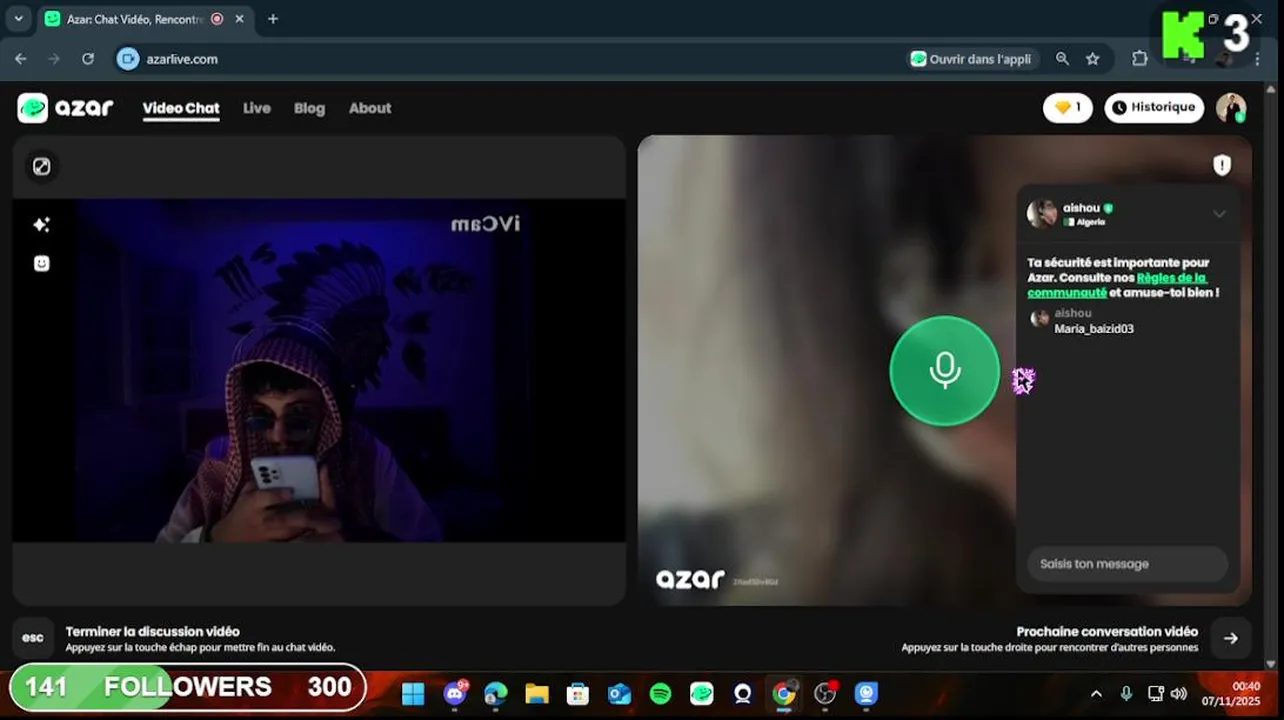This screenshot has width=1284, height=720.
Task: Click the Maria_baizid03 chat message
Action: coord(1094,329)
